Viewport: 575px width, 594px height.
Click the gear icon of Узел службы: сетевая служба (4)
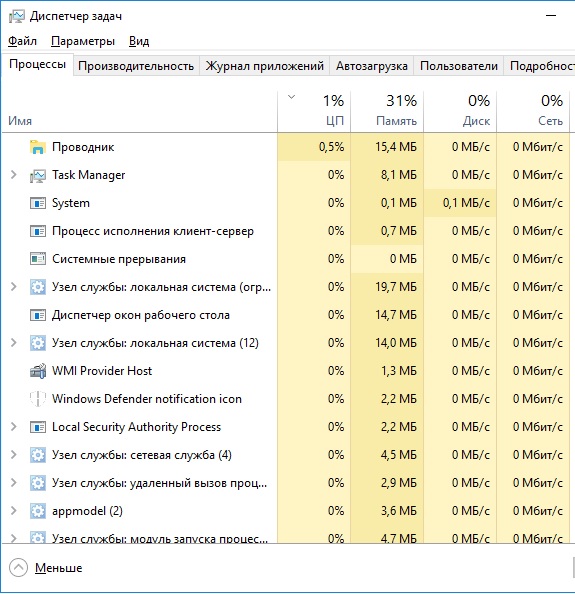tap(38, 455)
